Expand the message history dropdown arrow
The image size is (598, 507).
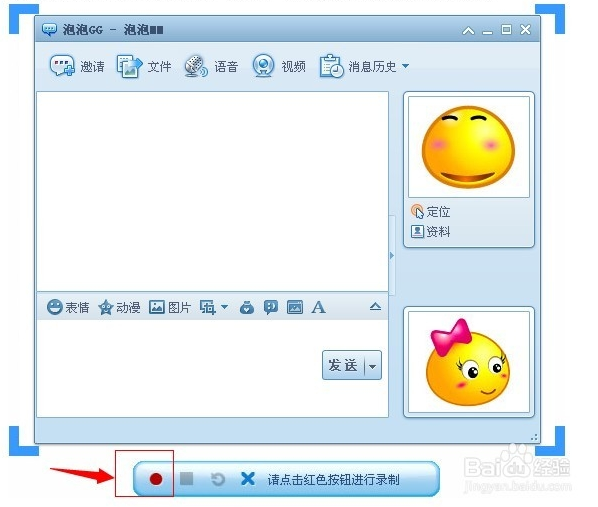pyautogui.click(x=406, y=66)
